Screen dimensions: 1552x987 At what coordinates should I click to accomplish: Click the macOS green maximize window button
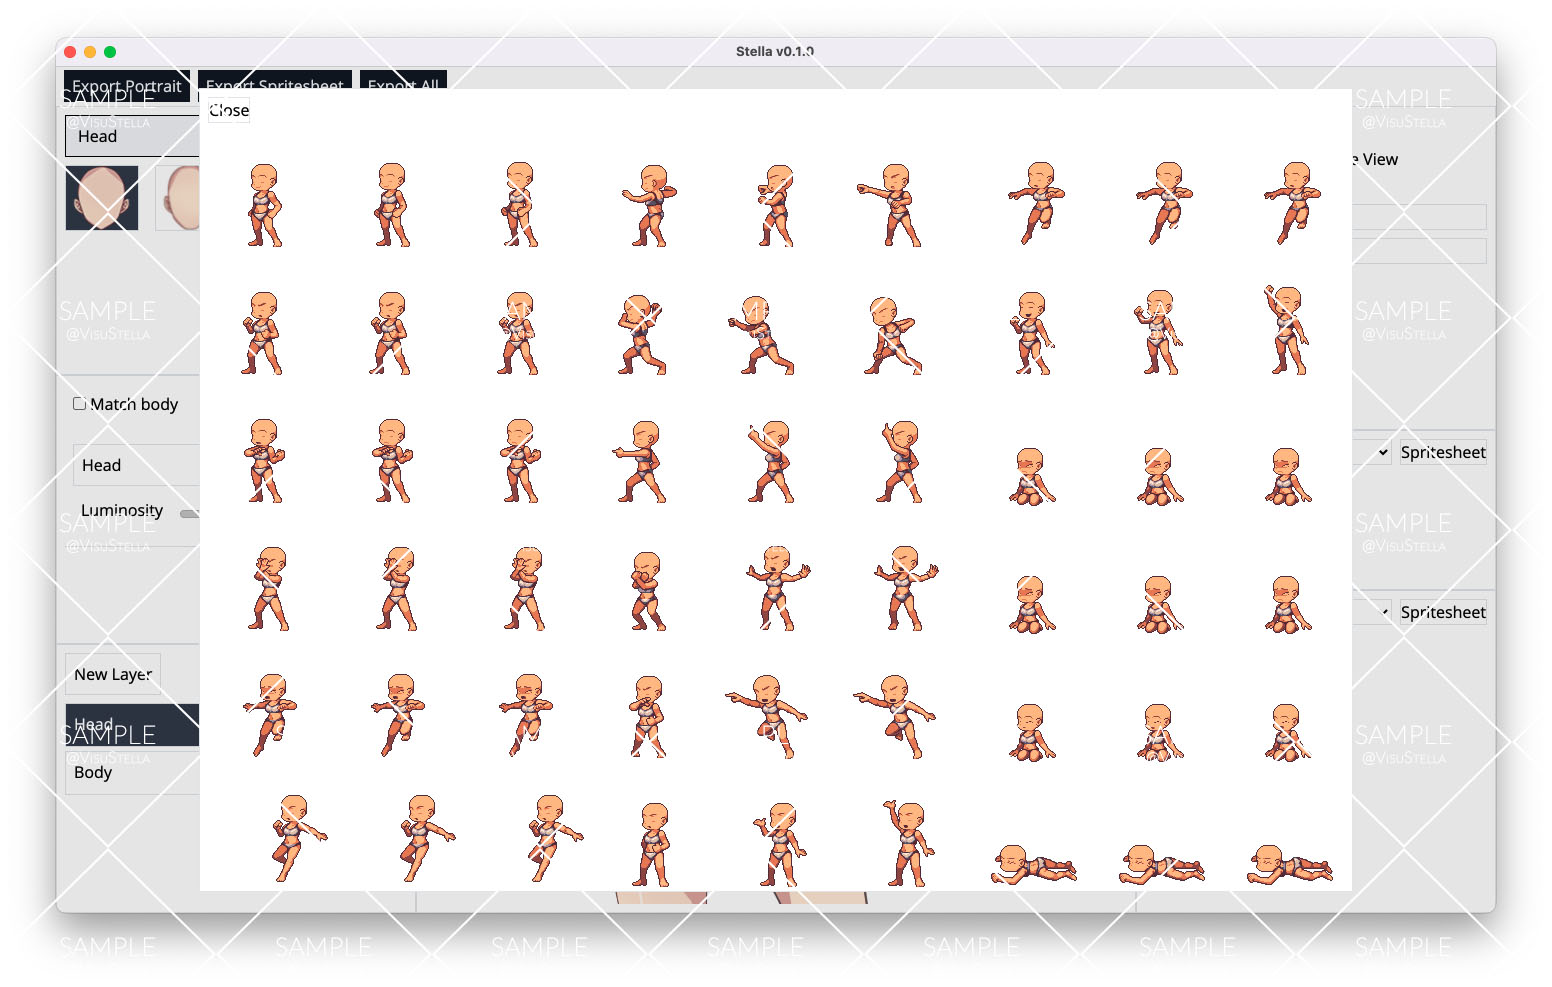[x=110, y=52]
